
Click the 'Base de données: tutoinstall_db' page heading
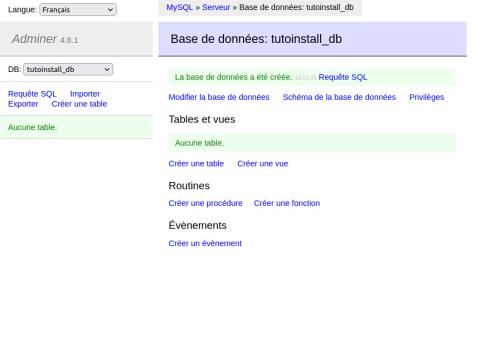(x=256, y=39)
